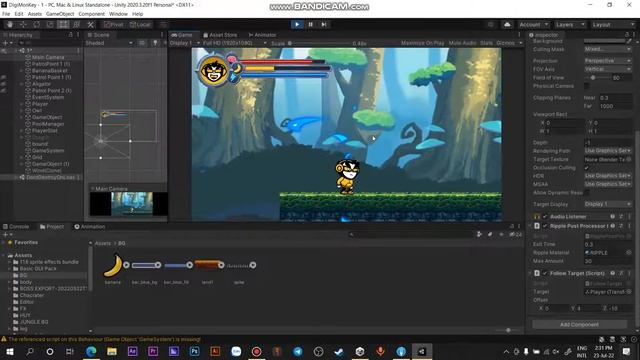Select the Scale tool in toolbar
640x360 pixels.
pyautogui.click(x=50, y=24)
